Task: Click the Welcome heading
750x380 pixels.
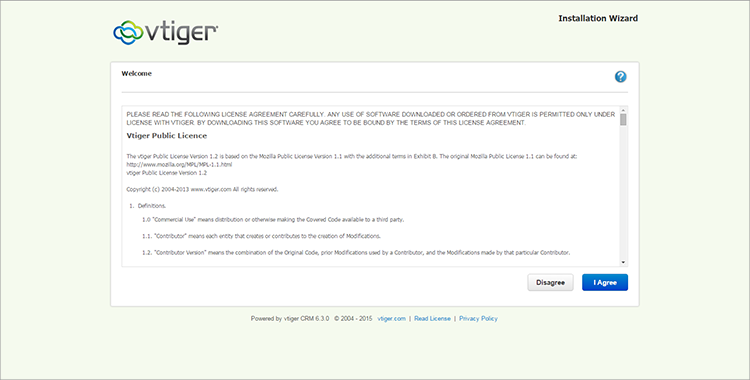Action: (x=136, y=73)
